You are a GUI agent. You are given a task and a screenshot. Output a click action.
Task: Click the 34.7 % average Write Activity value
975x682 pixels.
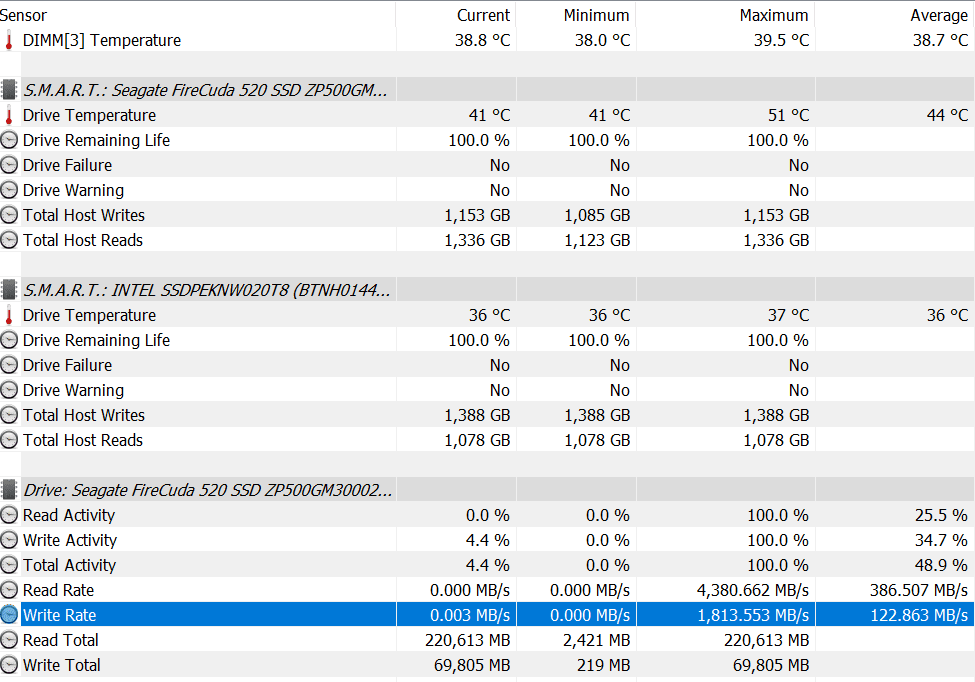point(941,540)
